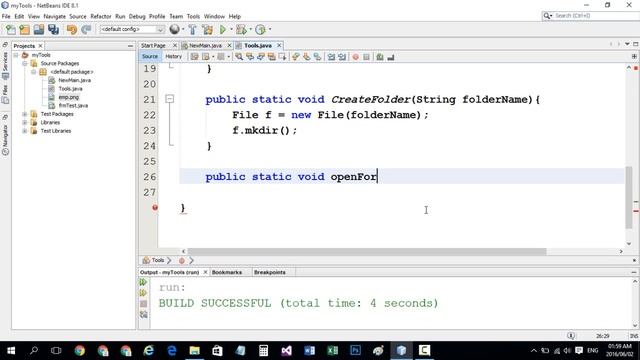Open Visual Studio from the taskbar
Viewport: 640px width, 360px height.
coord(287,350)
